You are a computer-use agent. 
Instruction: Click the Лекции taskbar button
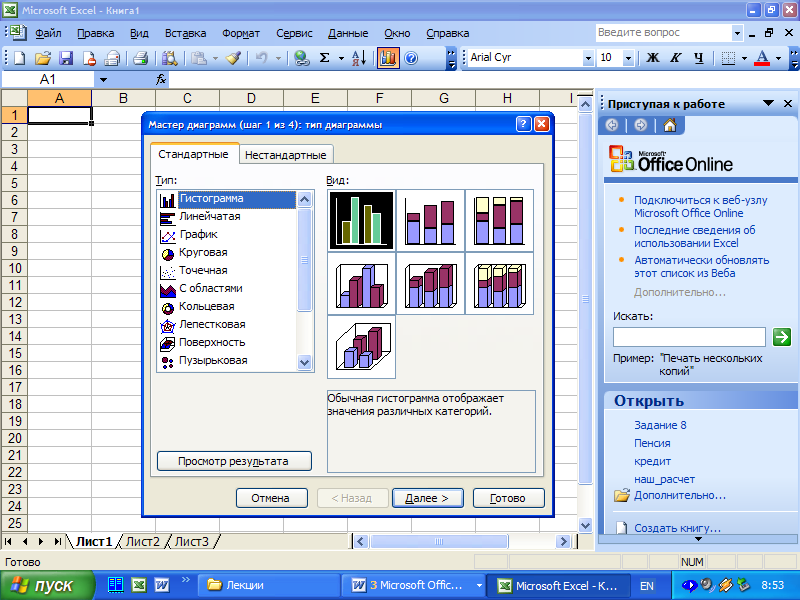coord(270,585)
